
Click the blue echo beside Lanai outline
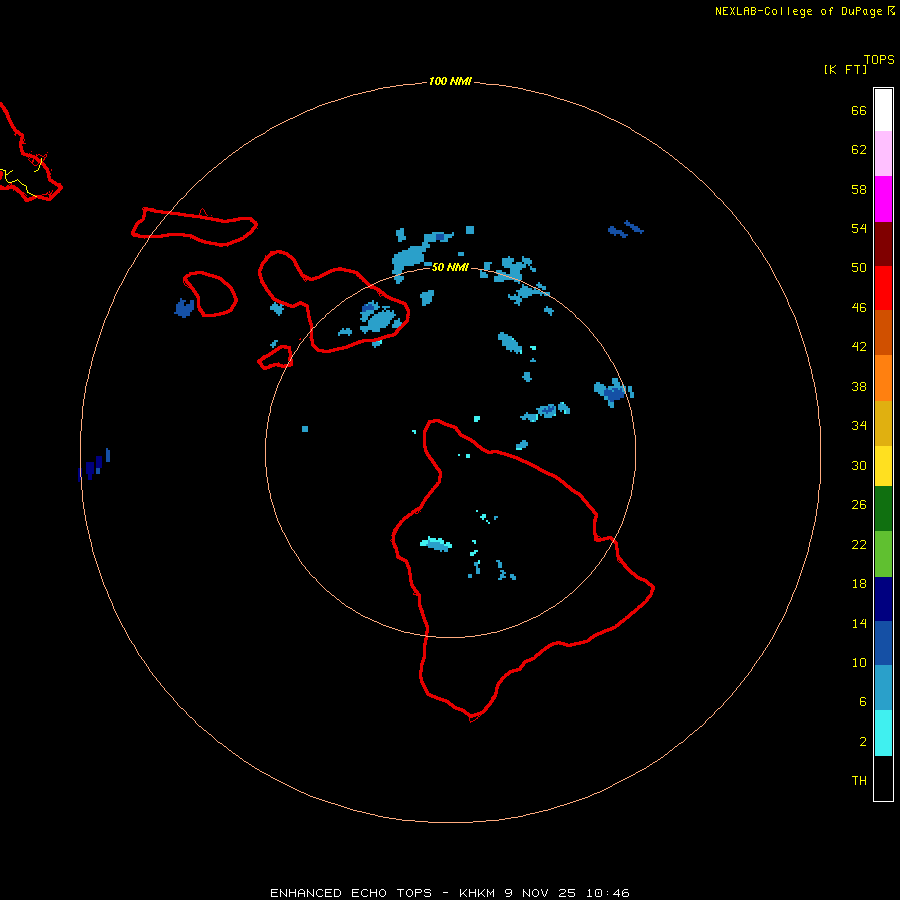[184, 308]
